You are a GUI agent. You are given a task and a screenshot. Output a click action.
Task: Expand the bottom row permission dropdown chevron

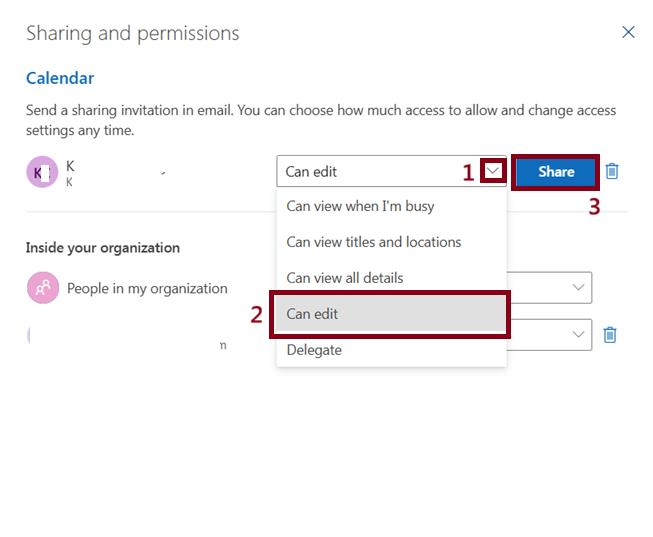(x=578, y=334)
